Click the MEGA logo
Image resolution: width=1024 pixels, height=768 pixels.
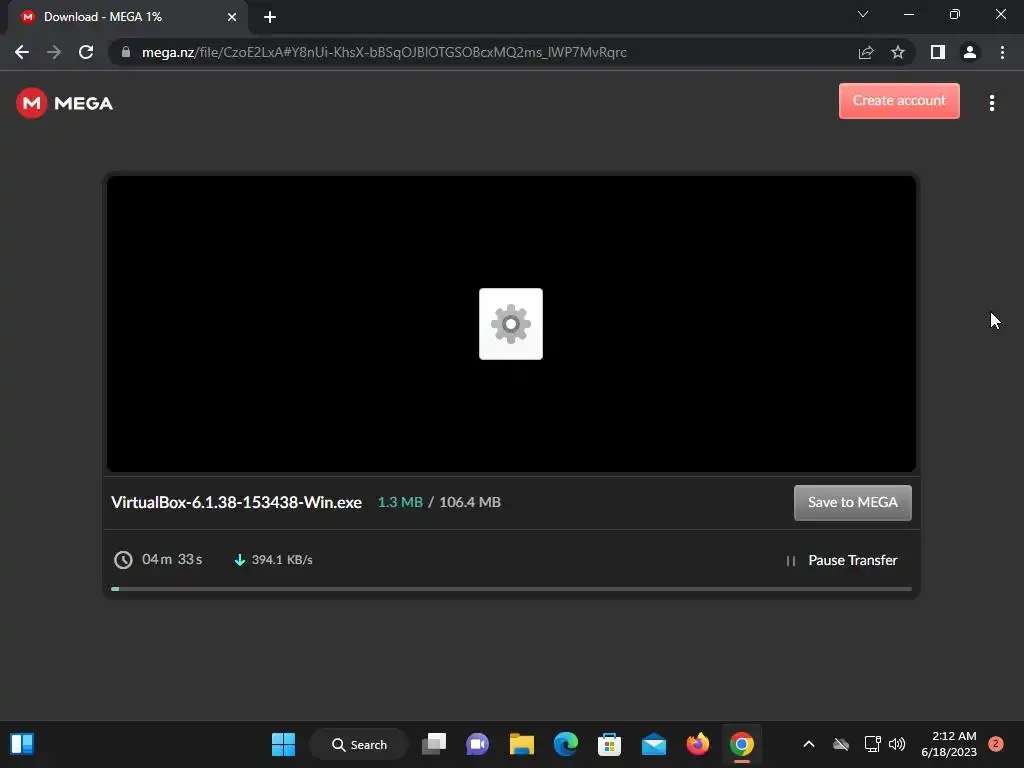[65, 103]
